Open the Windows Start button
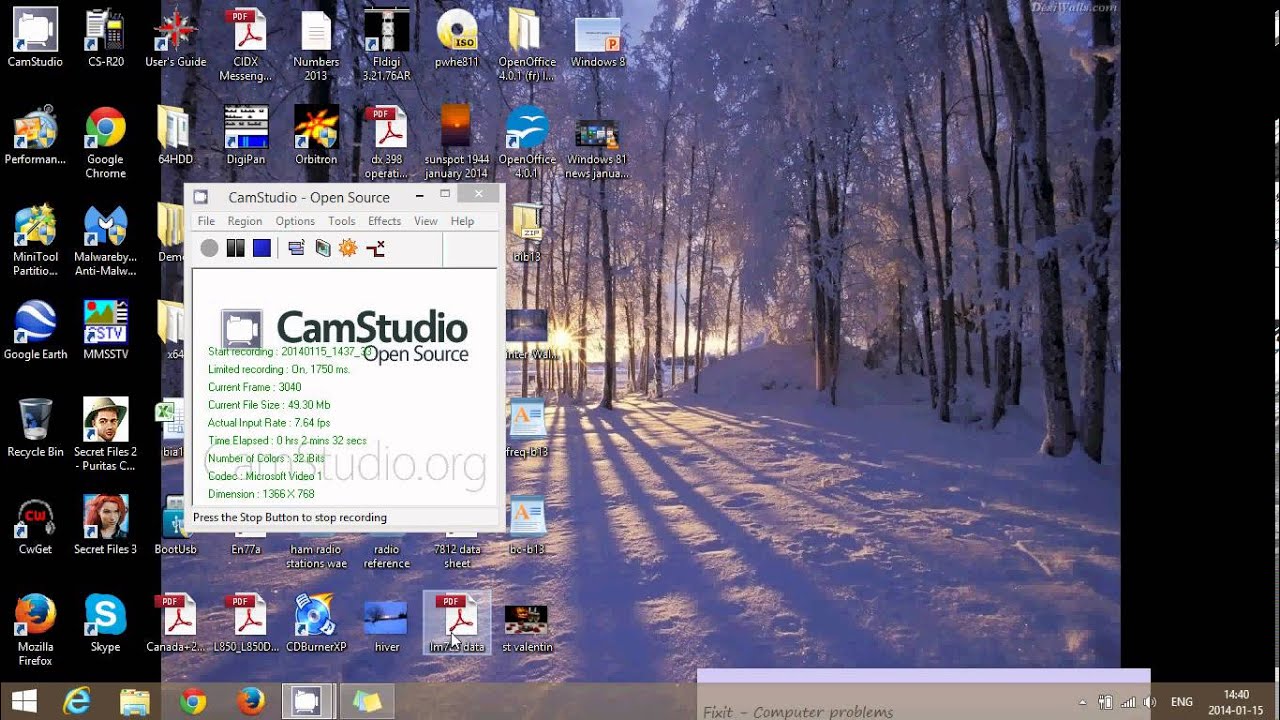This screenshot has height=720, width=1280. point(25,701)
